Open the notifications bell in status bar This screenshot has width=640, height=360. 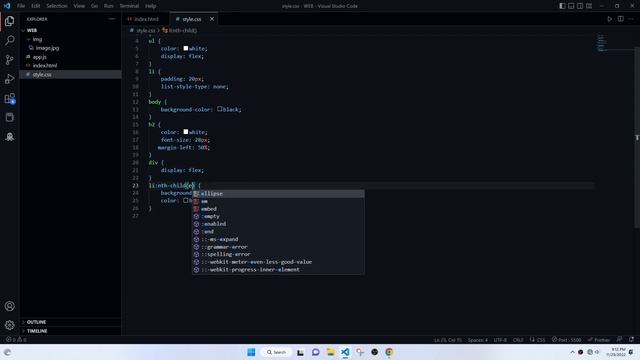point(631,340)
